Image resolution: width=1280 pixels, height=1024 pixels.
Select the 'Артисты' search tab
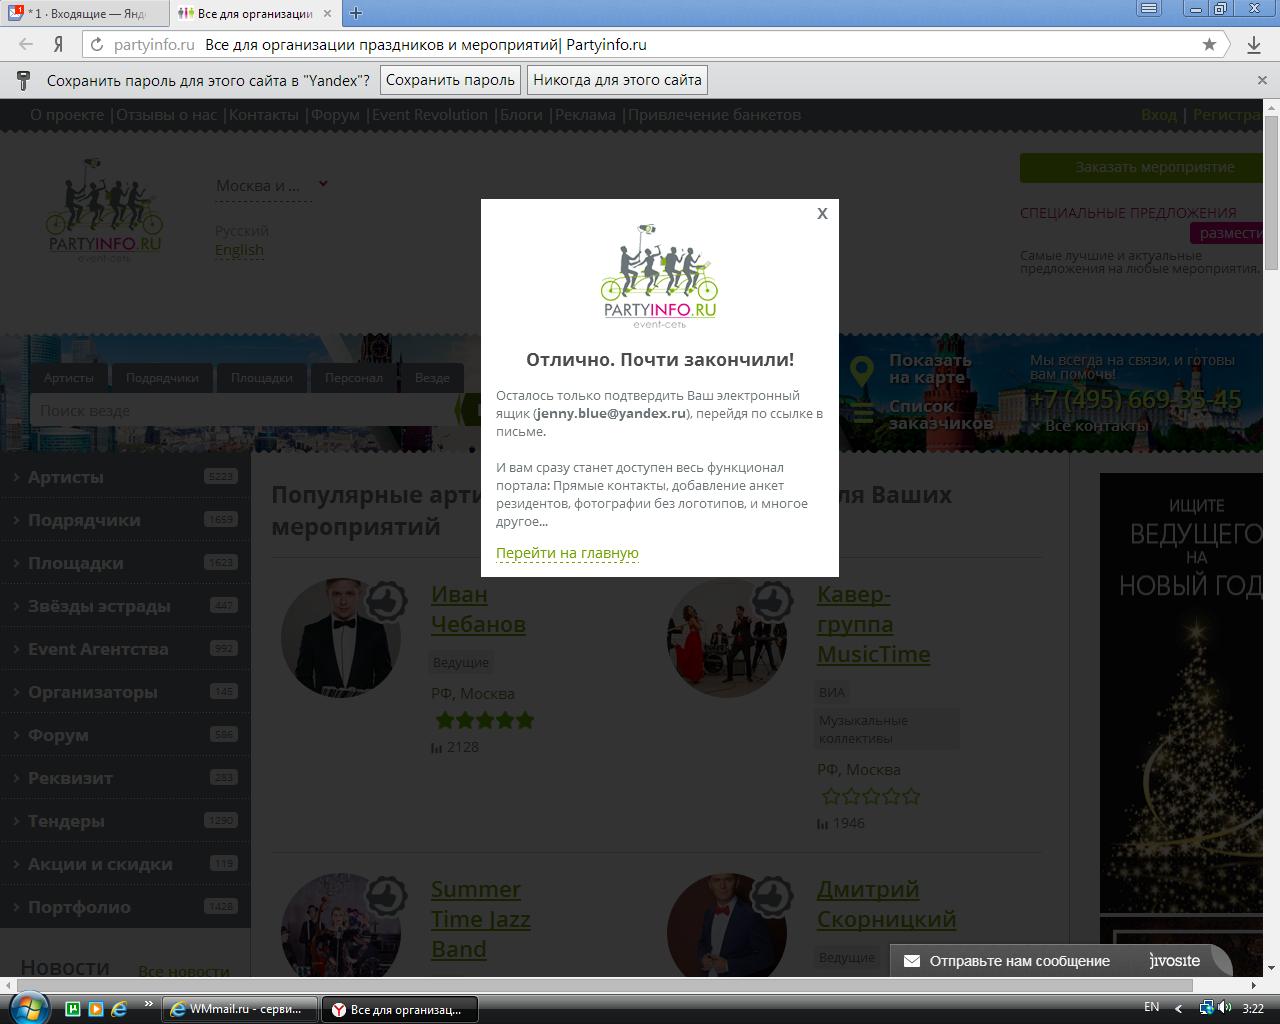(68, 378)
